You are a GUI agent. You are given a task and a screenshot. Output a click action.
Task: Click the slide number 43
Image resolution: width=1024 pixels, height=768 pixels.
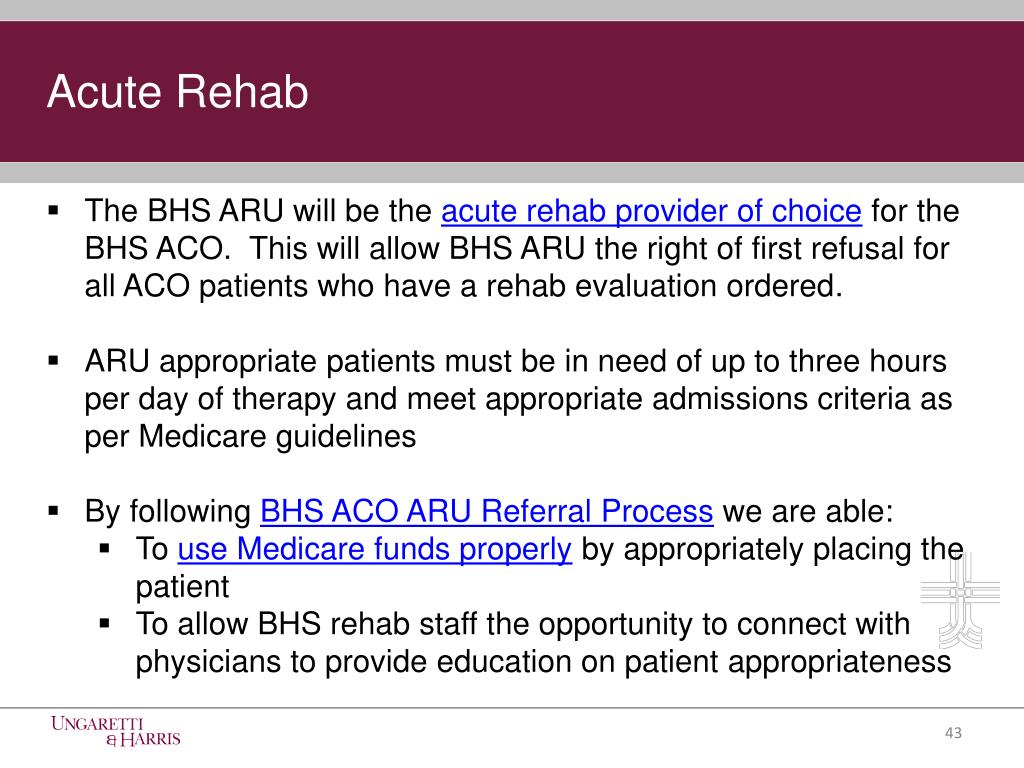click(x=952, y=734)
